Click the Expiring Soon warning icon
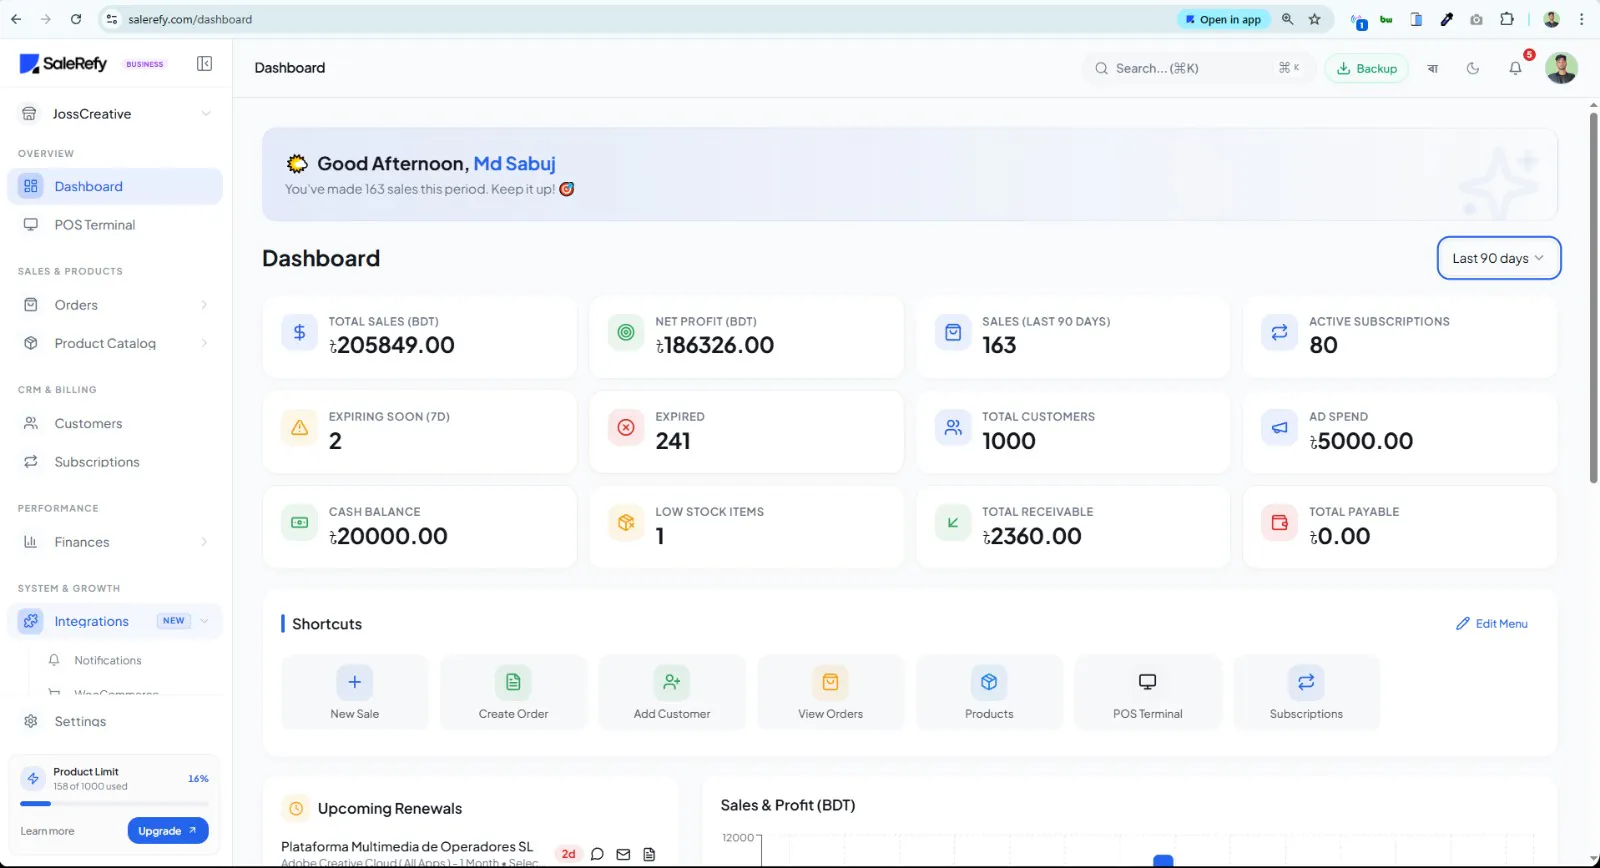The height and width of the screenshot is (868, 1600). (299, 428)
